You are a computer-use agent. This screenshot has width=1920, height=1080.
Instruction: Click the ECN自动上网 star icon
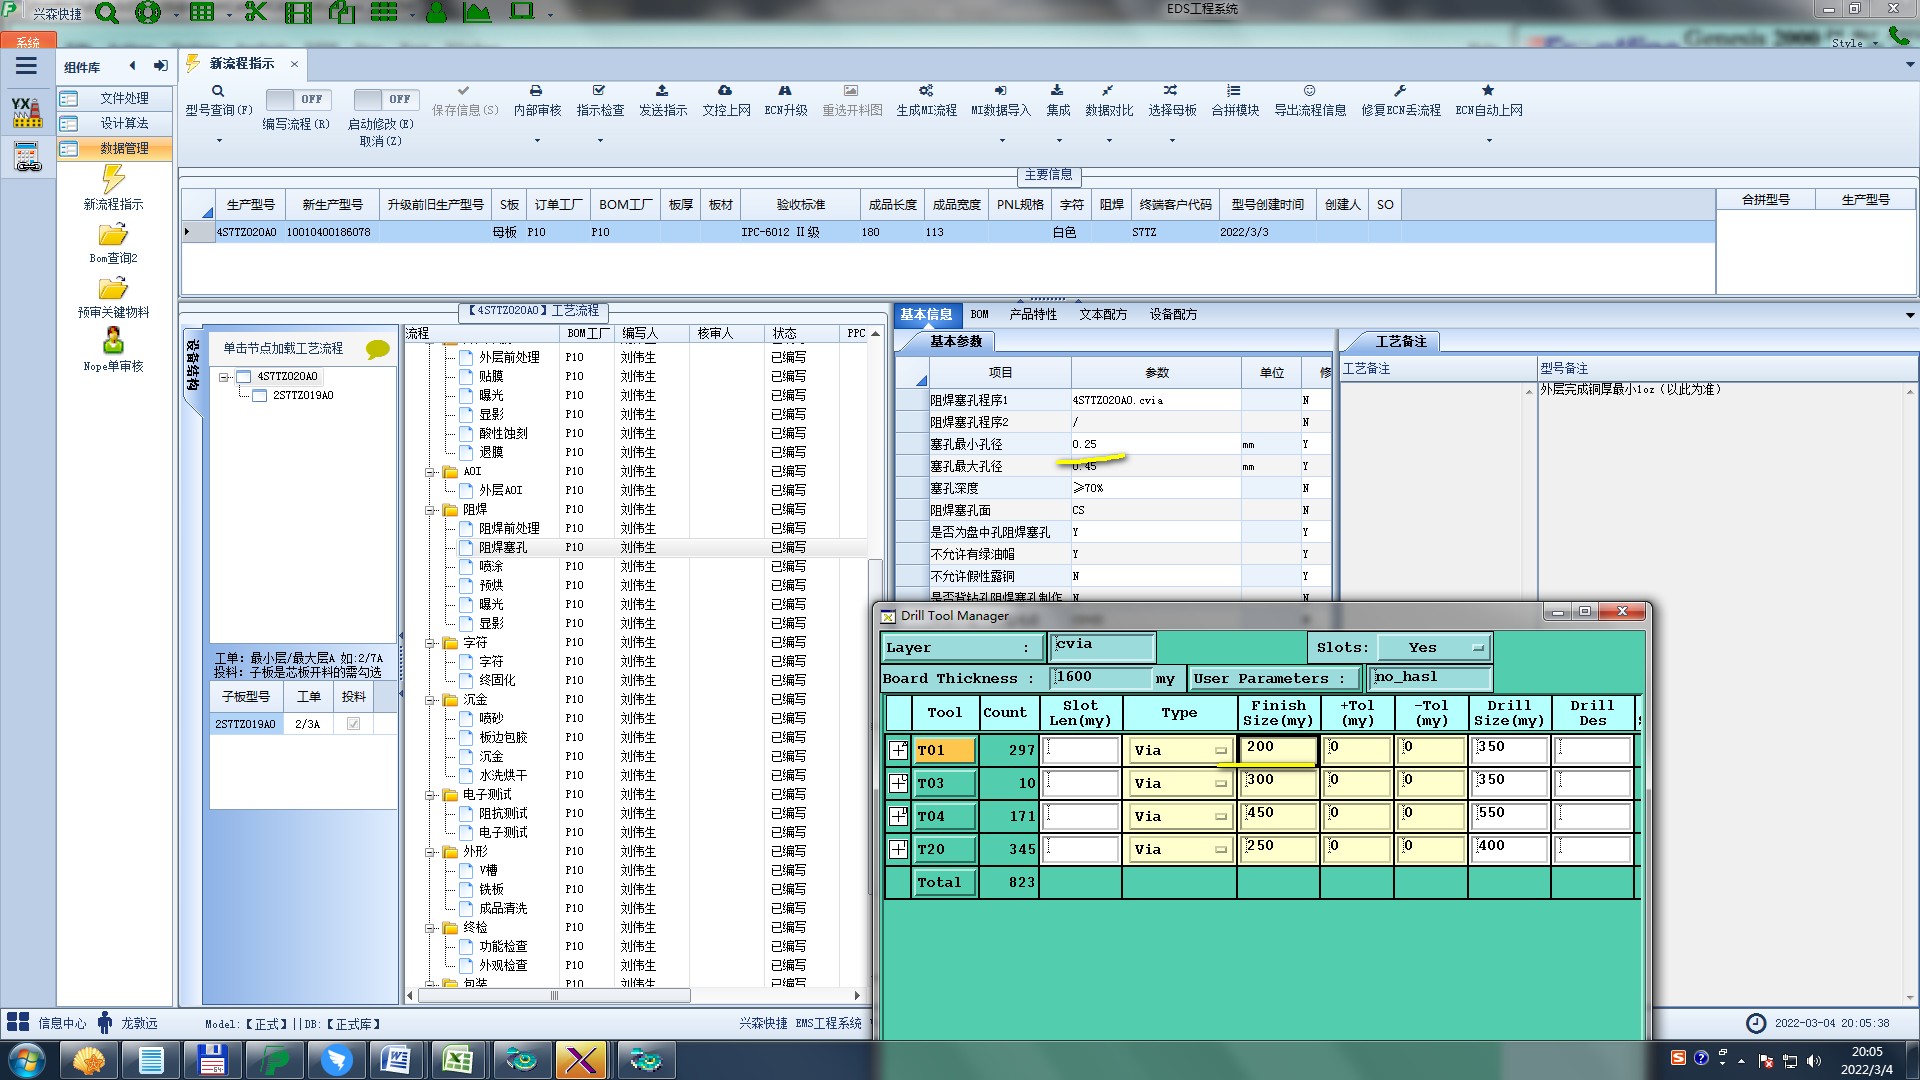pyautogui.click(x=1488, y=91)
